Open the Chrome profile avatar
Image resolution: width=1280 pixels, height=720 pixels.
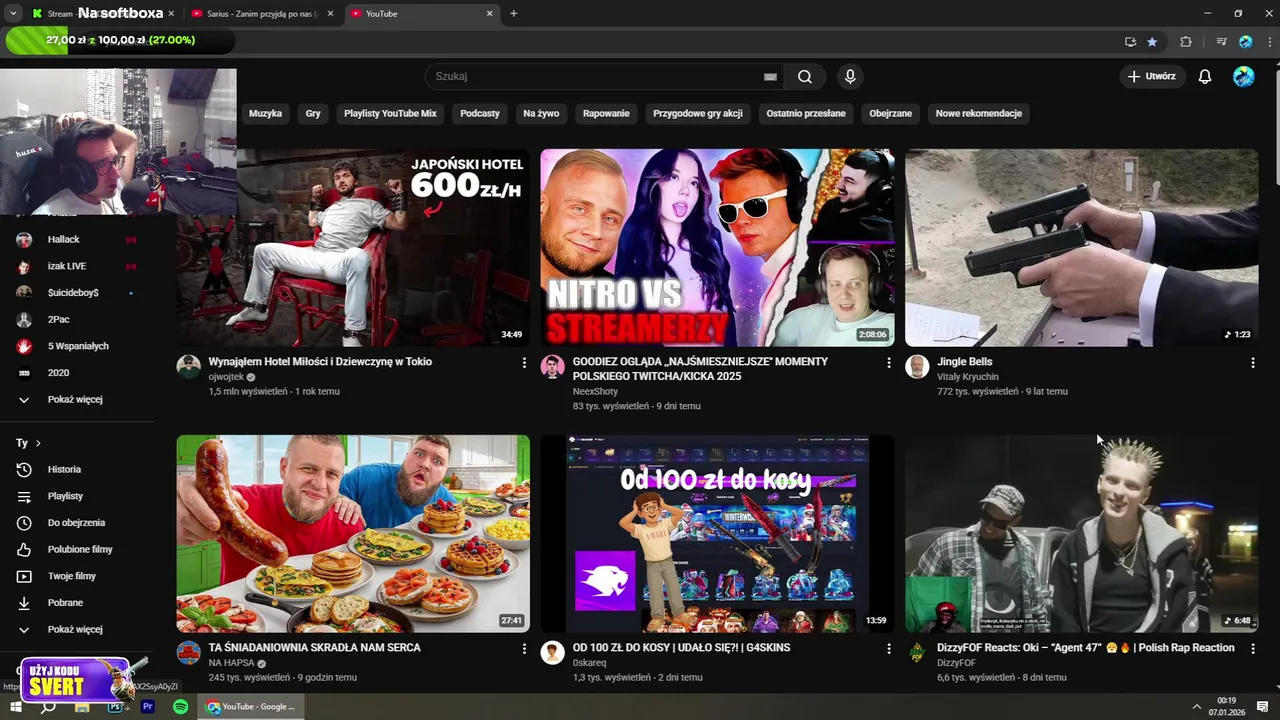pos(1245,42)
